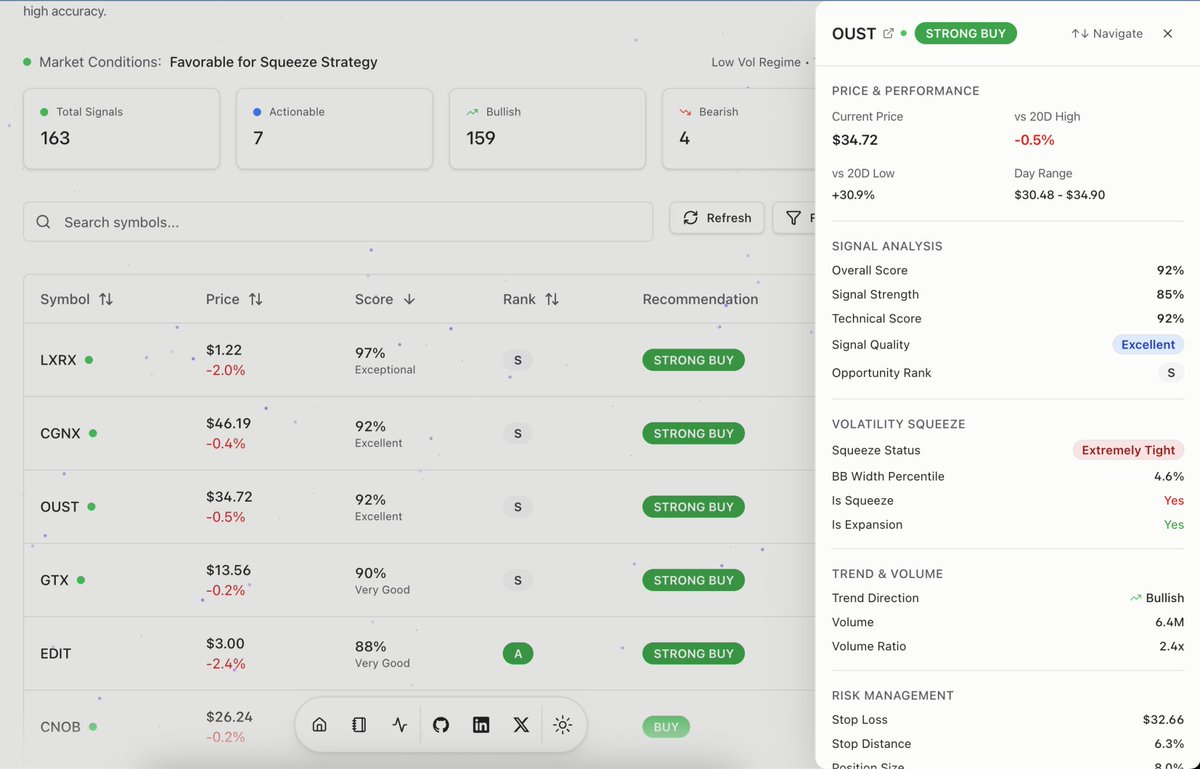1200x769 pixels.
Task: Select the Actionable card
Action: [x=334, y=129]
